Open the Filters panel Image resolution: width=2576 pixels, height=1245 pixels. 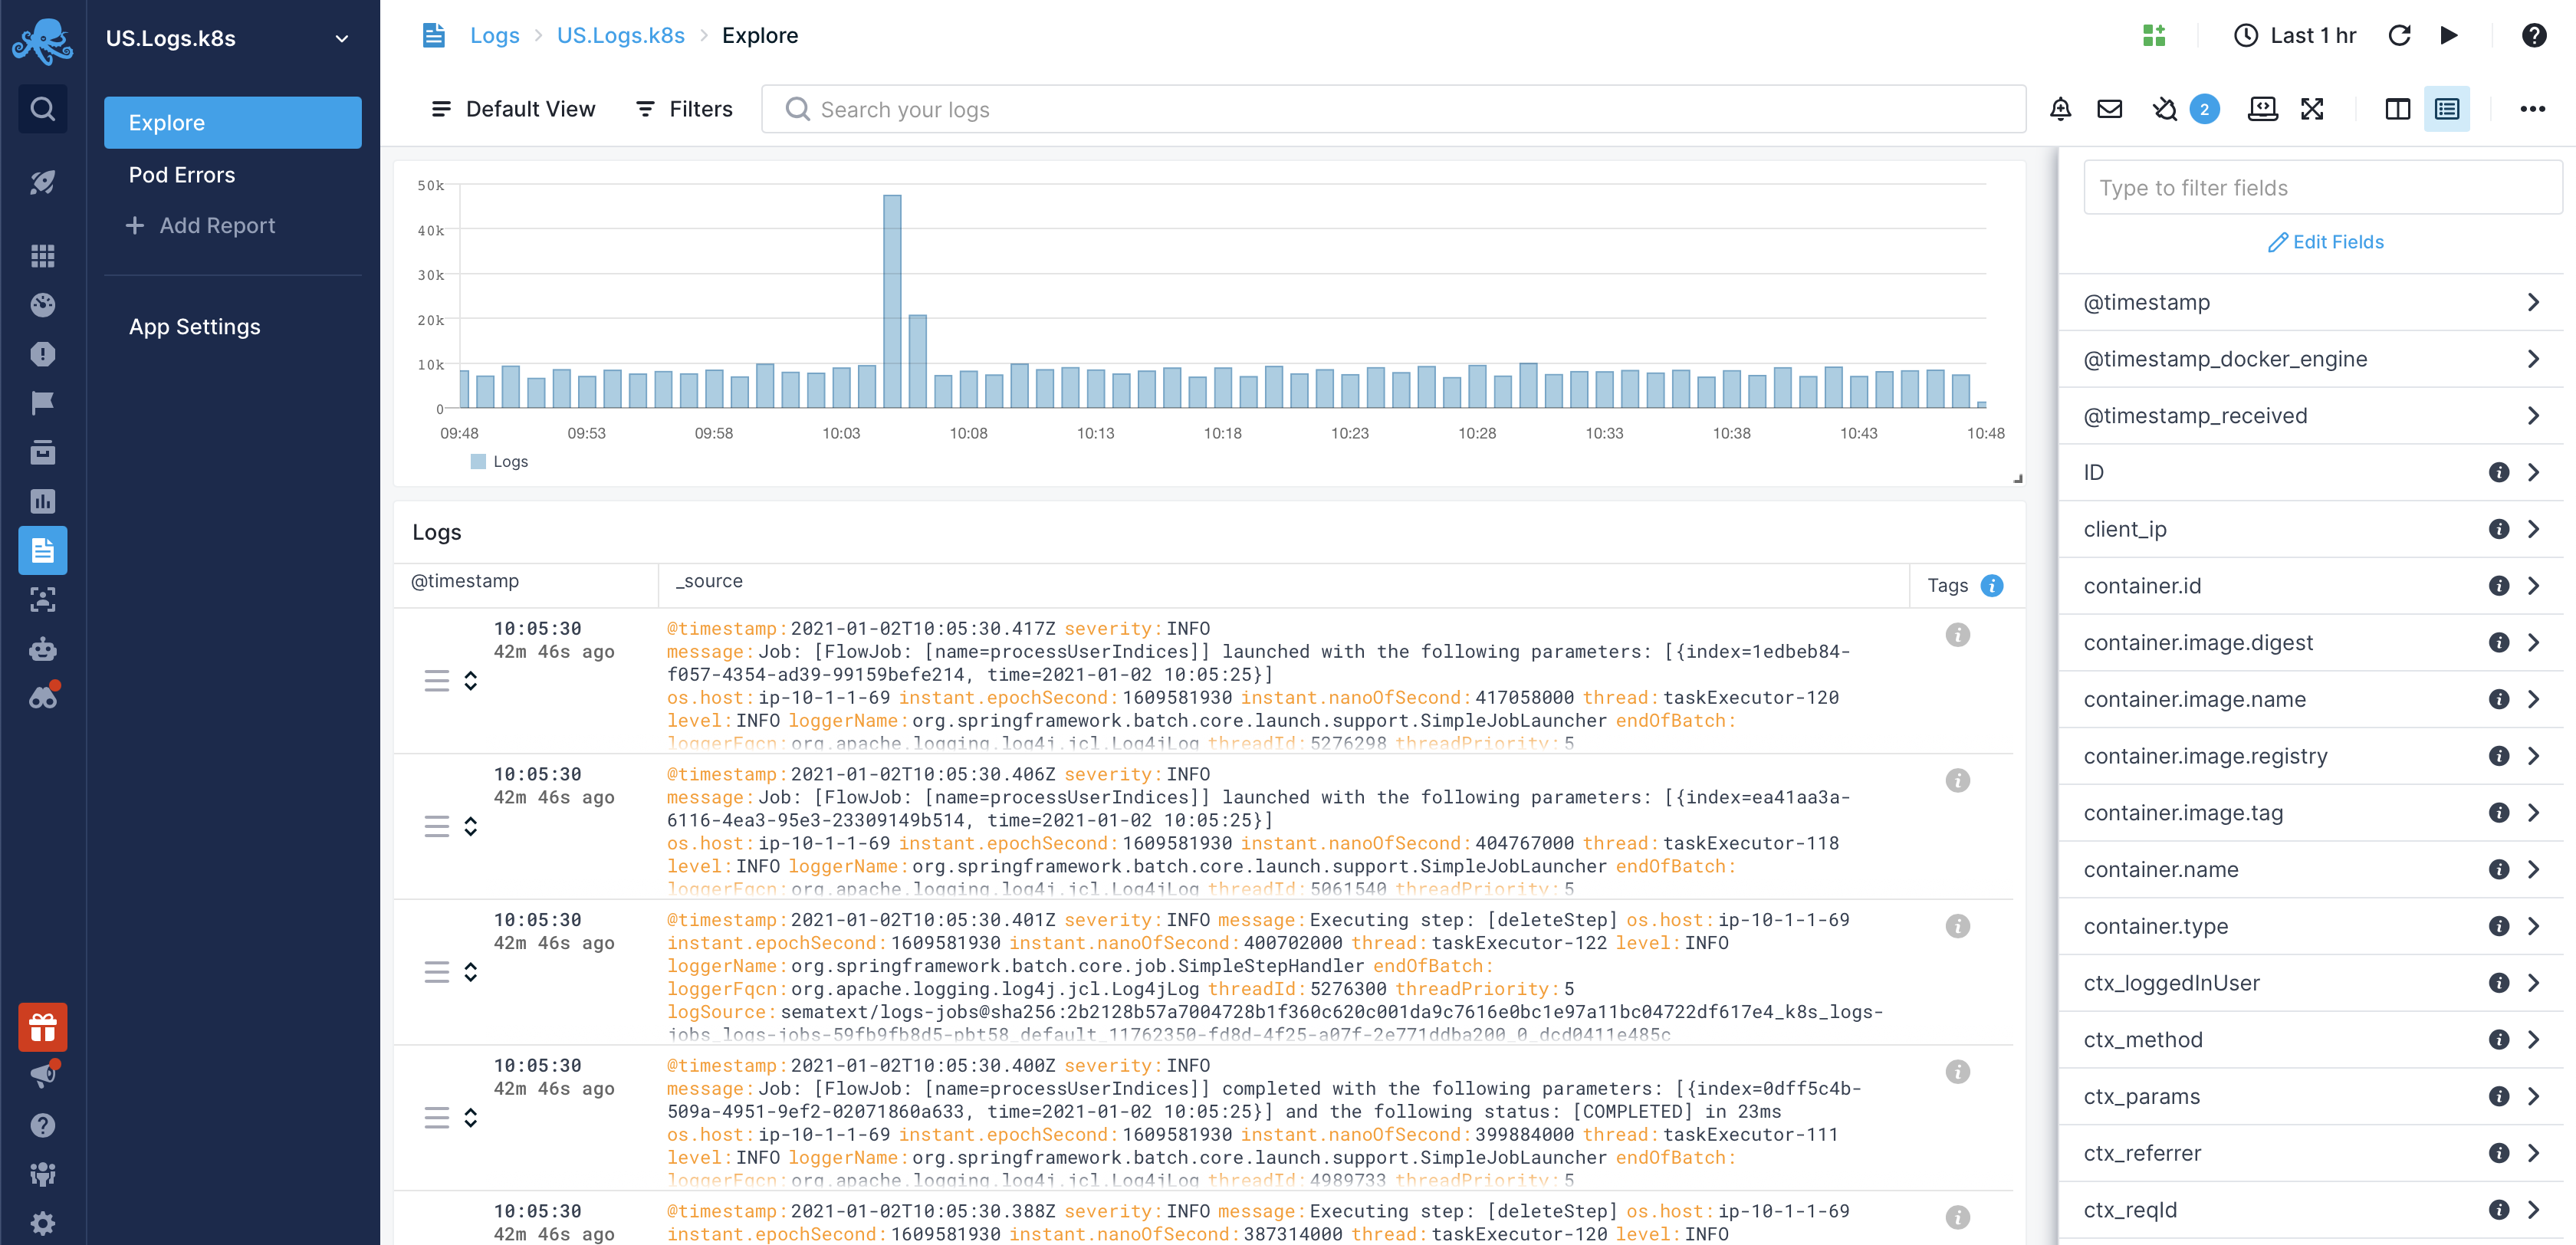tap(685, 109)
